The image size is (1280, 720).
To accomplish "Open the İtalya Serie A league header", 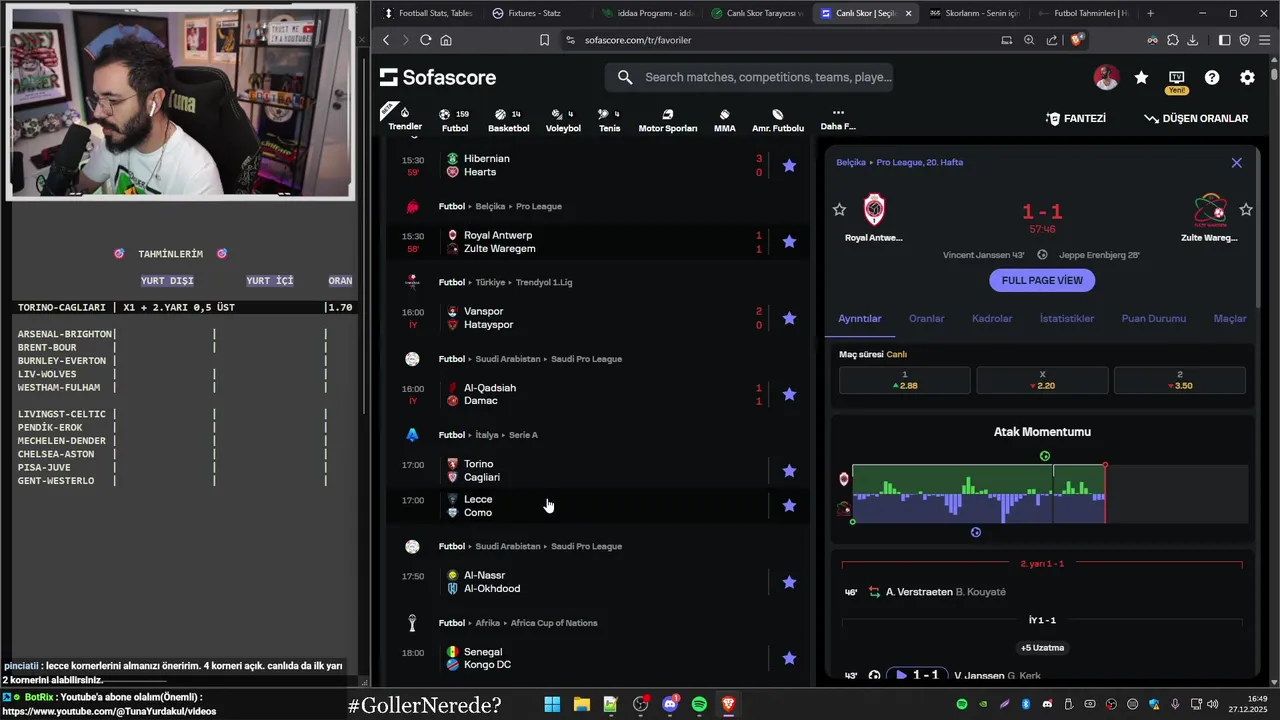I will point(488,435).
